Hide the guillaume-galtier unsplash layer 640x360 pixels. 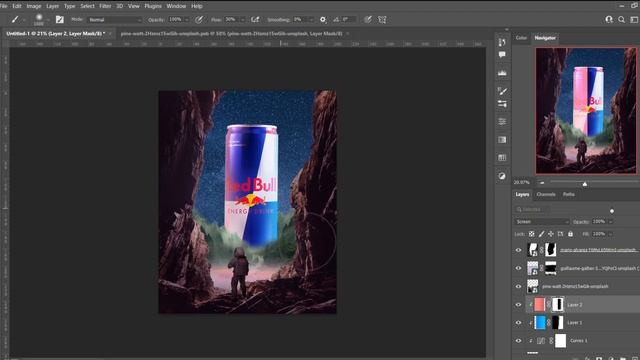pos(518,268)
